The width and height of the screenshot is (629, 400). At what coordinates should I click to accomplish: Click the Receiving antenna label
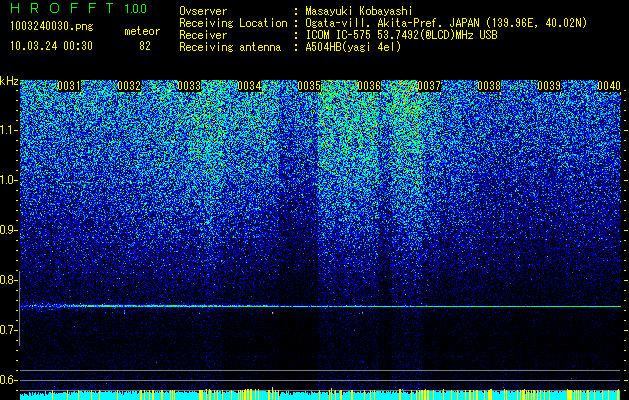tap(230, 47)
